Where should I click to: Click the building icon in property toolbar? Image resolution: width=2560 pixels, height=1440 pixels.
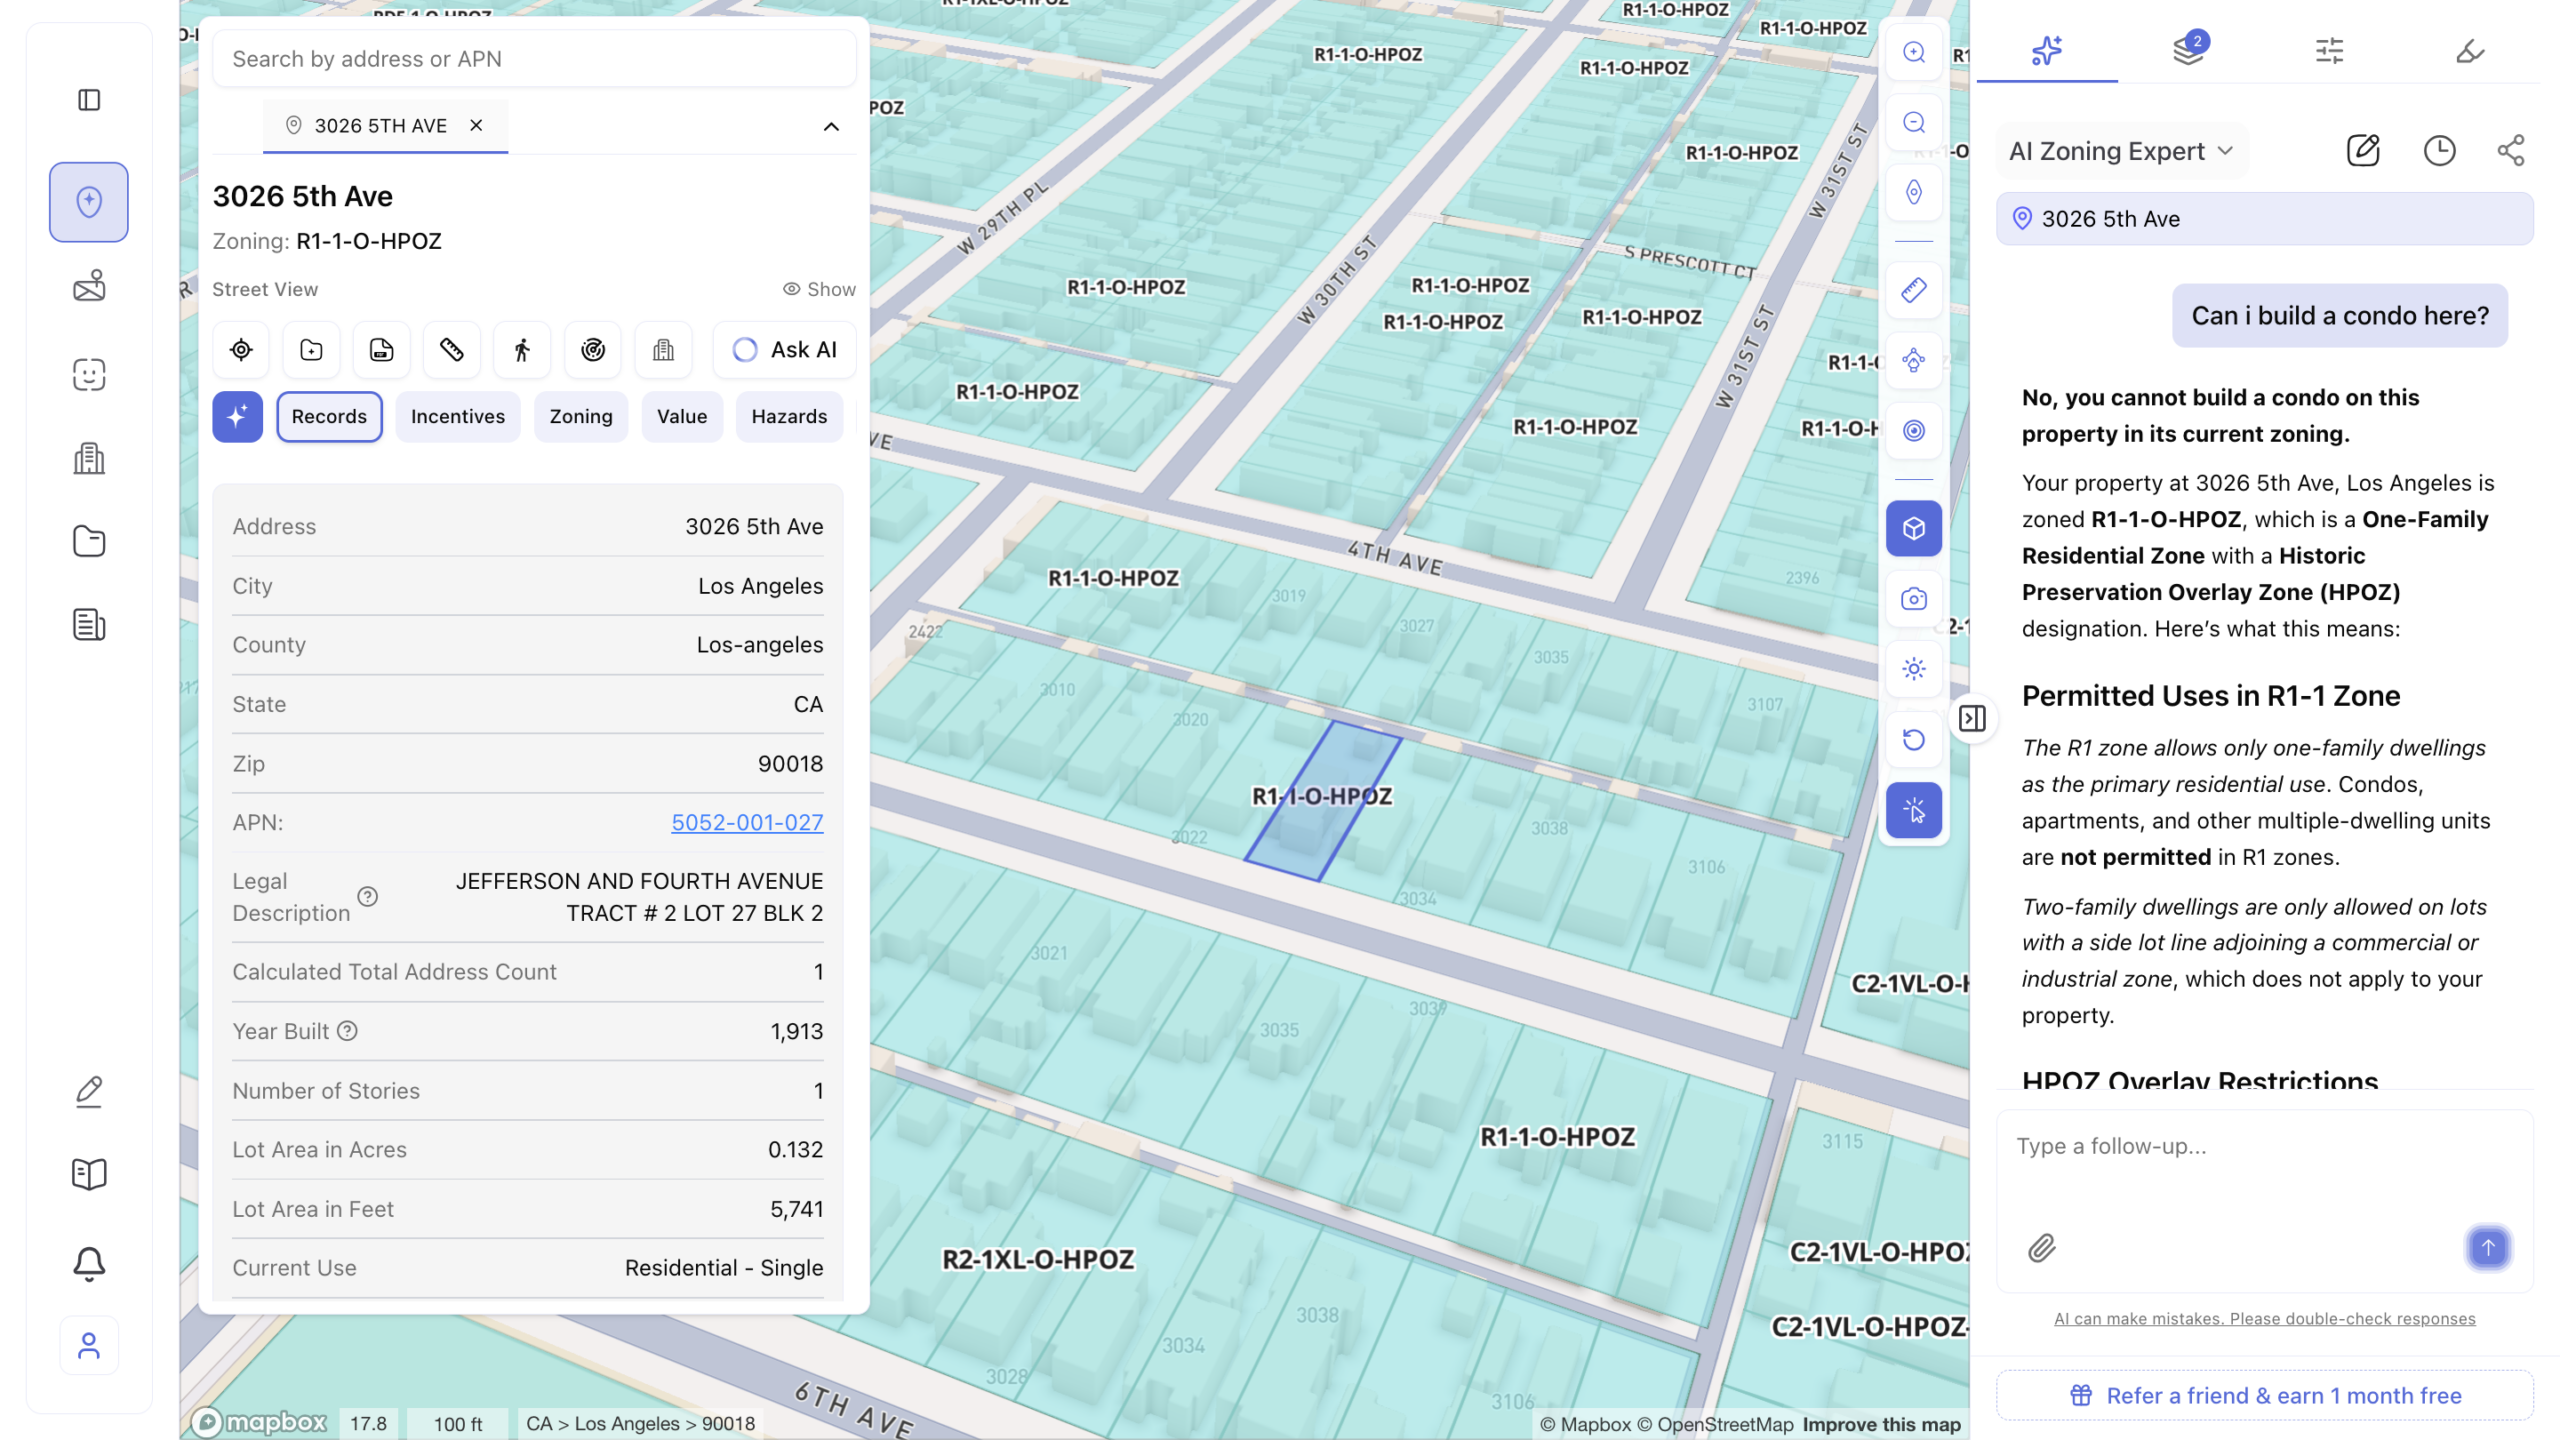[x=663, y=350]
